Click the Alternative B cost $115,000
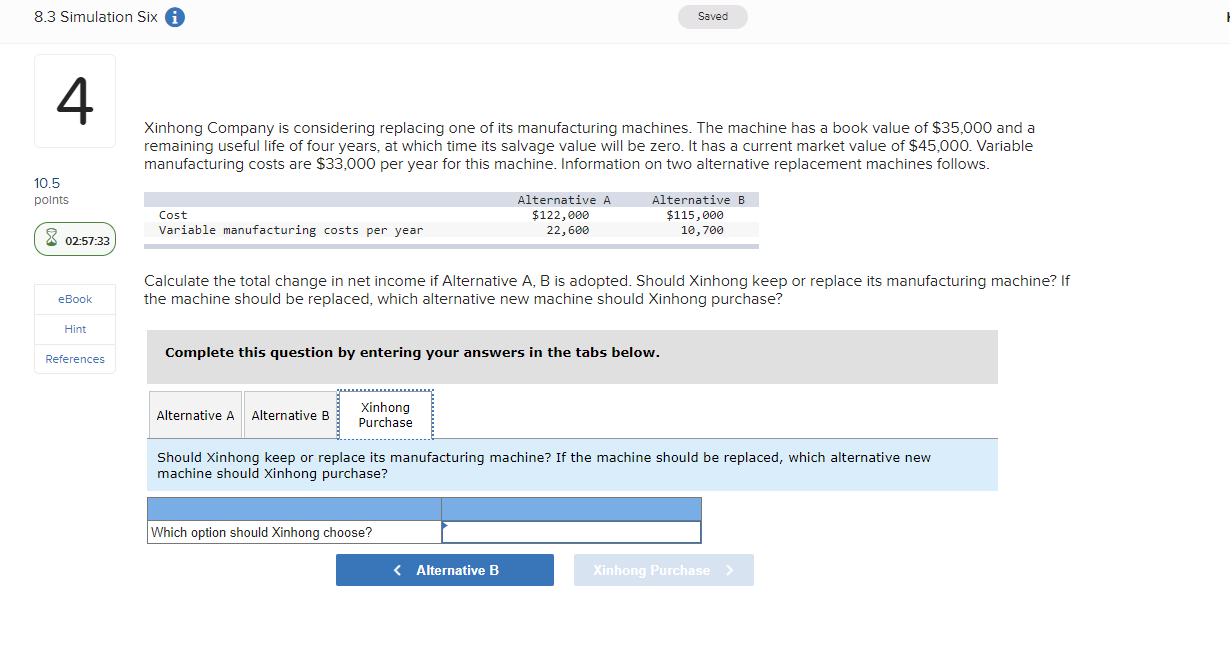The height and width of the screenshot is (666, 1230). point(695,215)
